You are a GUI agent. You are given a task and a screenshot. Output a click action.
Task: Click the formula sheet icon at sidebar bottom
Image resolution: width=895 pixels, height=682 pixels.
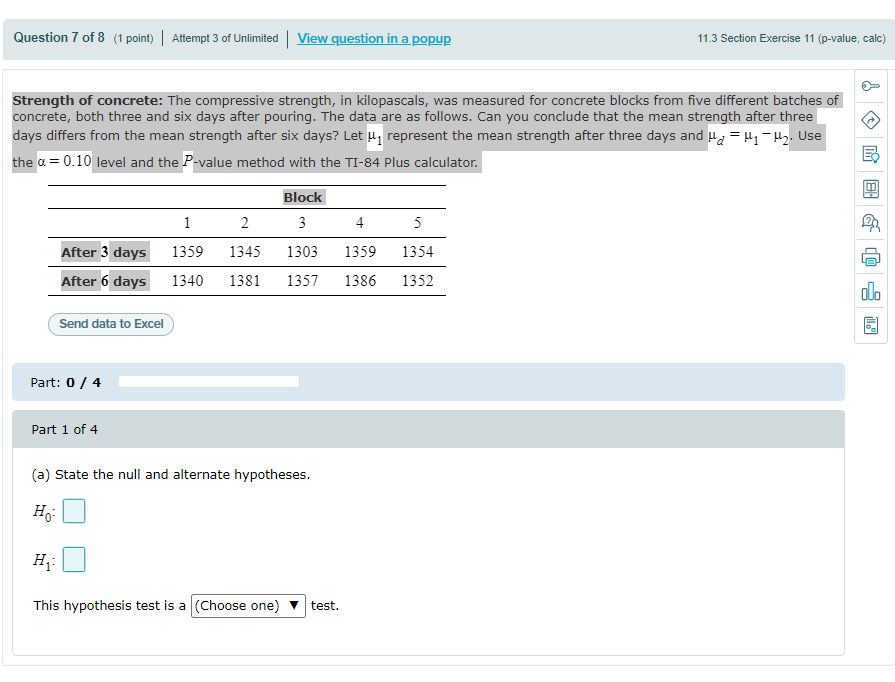pyautogui.click(x=871, y=323)
